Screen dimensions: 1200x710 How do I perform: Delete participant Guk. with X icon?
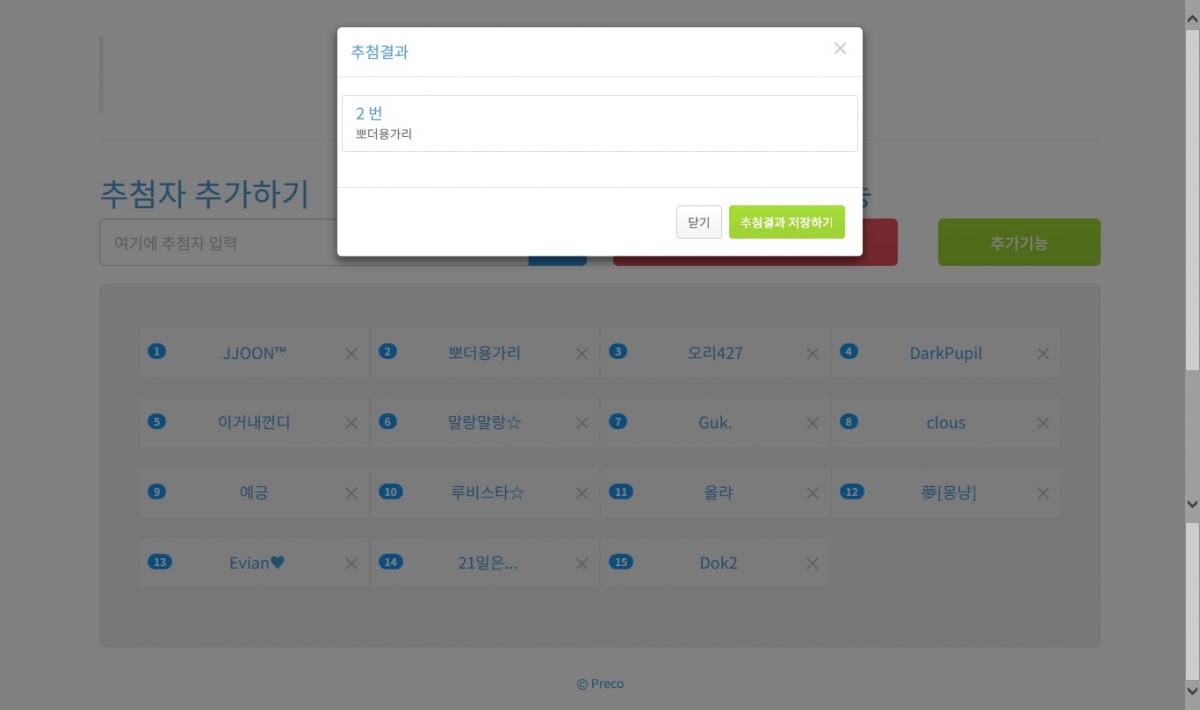coord(812,423)
